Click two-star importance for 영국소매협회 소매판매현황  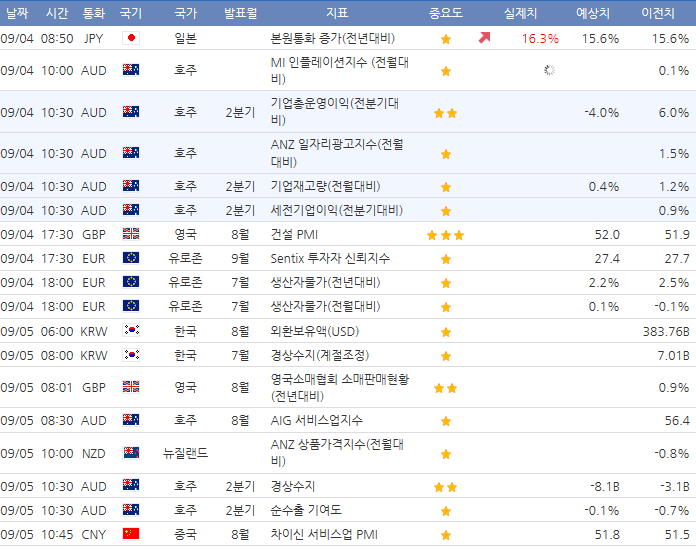pos(446,389)
